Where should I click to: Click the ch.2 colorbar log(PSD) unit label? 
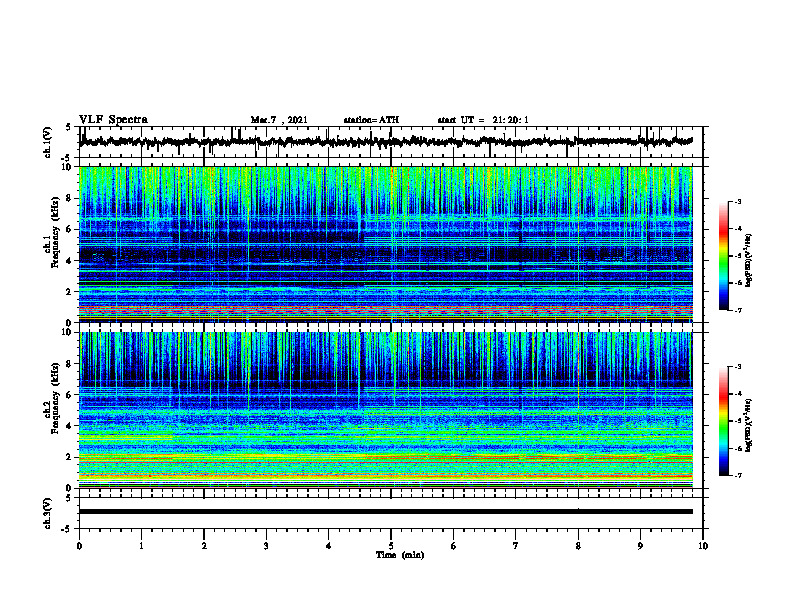[x=749, y=425]
